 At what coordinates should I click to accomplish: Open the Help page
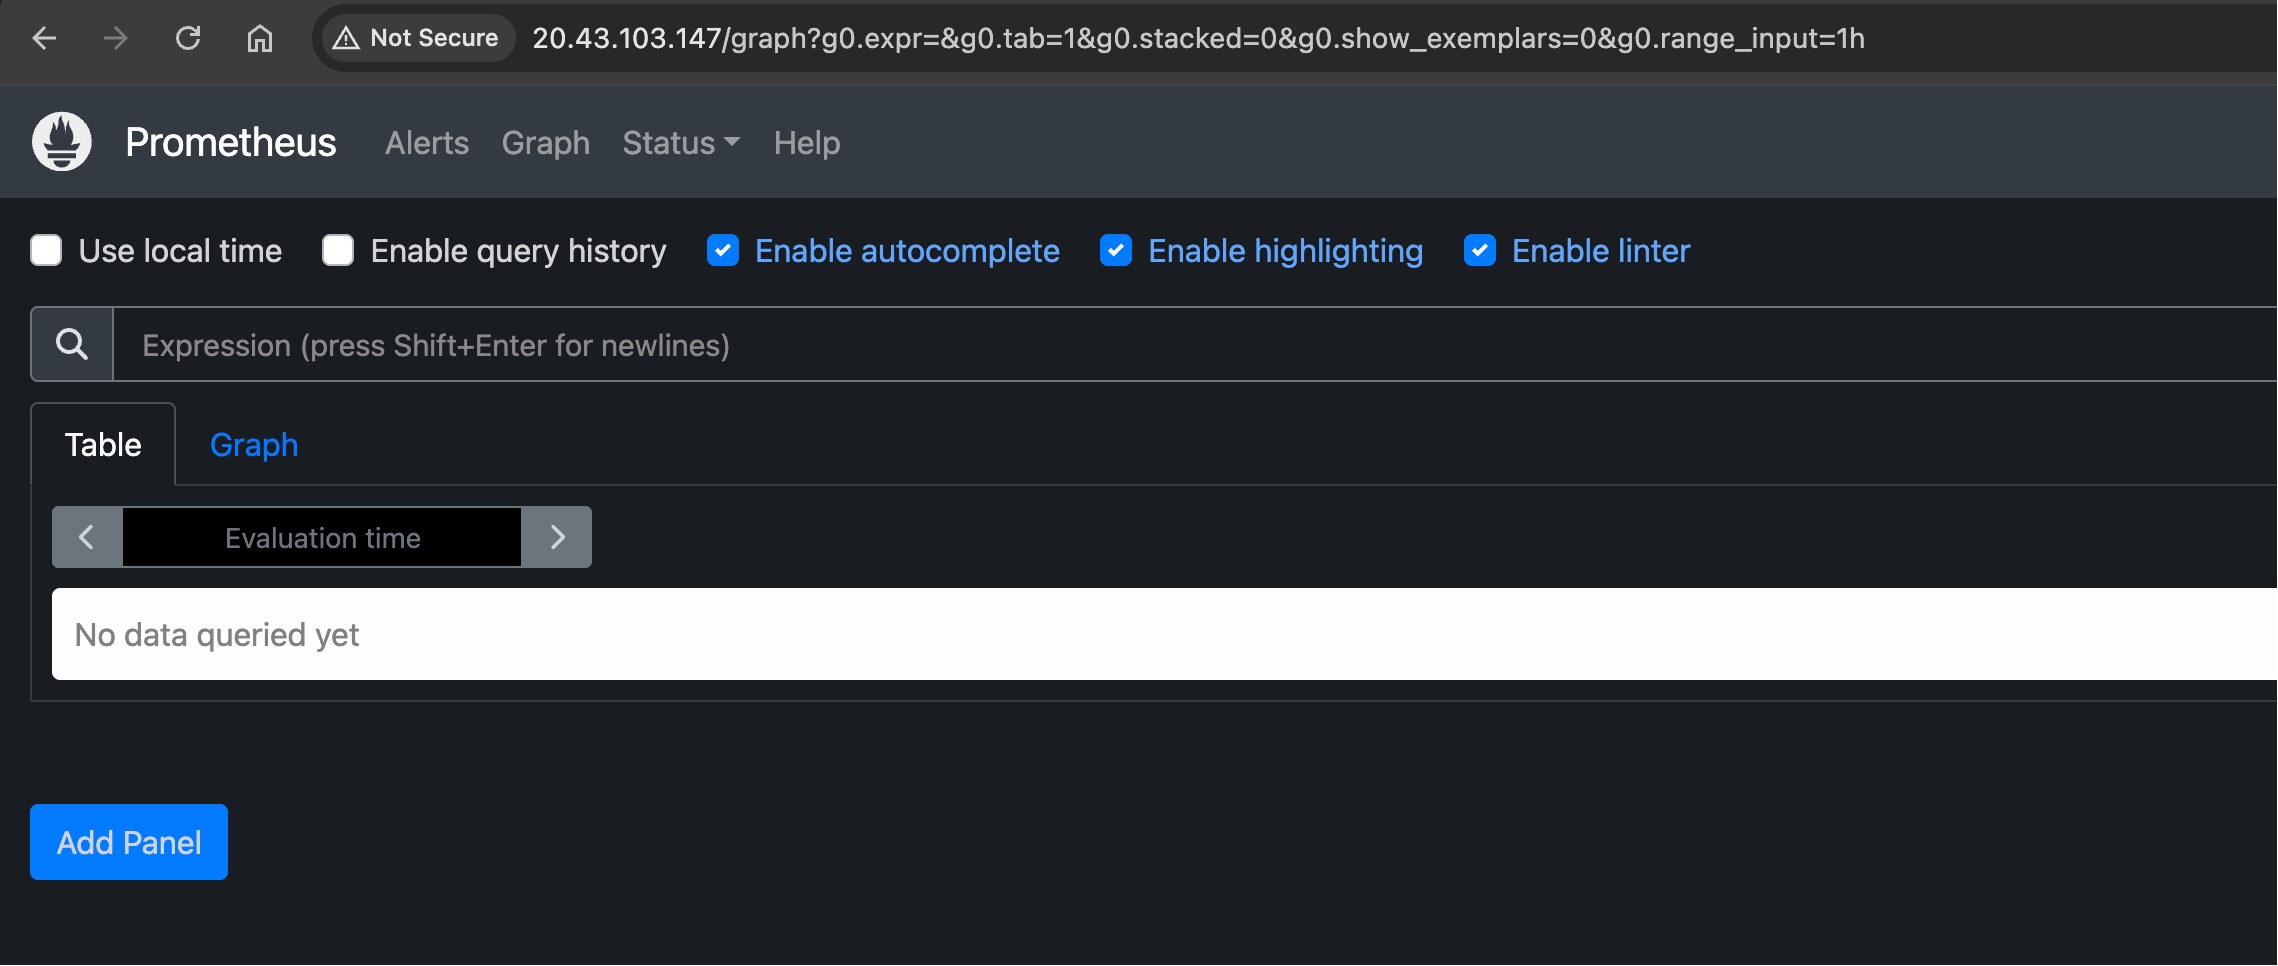pos(806,142)
